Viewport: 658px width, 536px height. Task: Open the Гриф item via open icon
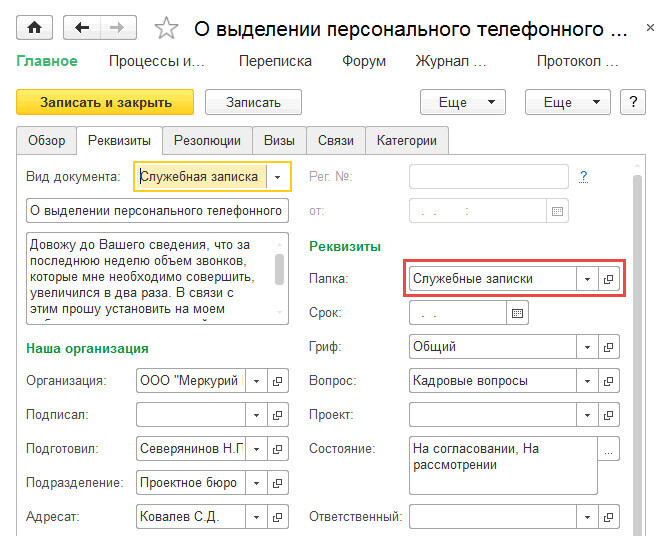[608, 347]
